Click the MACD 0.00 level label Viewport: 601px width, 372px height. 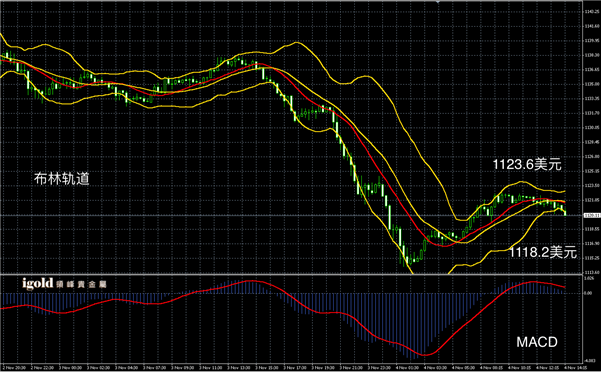(588, 293)
